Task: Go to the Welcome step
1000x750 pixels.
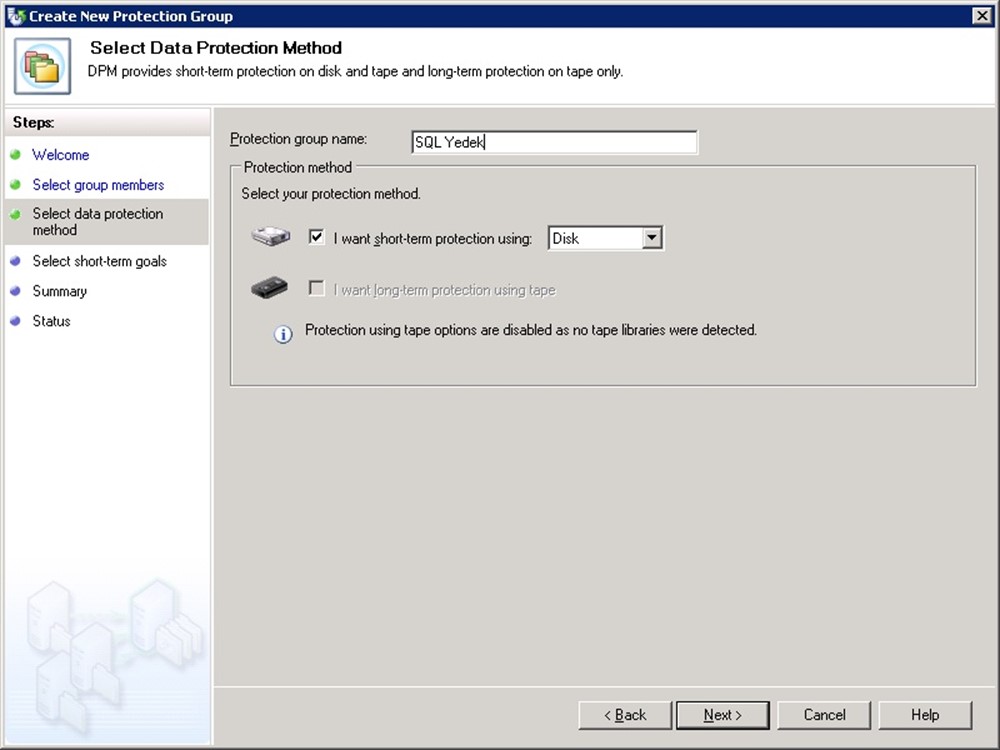Action: (60, 155)
